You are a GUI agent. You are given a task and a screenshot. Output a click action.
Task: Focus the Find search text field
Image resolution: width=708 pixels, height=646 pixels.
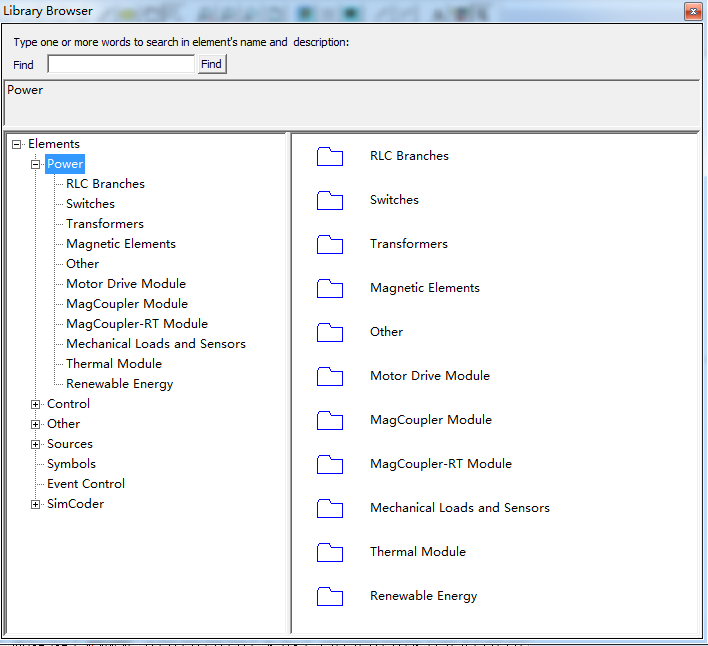121,64
